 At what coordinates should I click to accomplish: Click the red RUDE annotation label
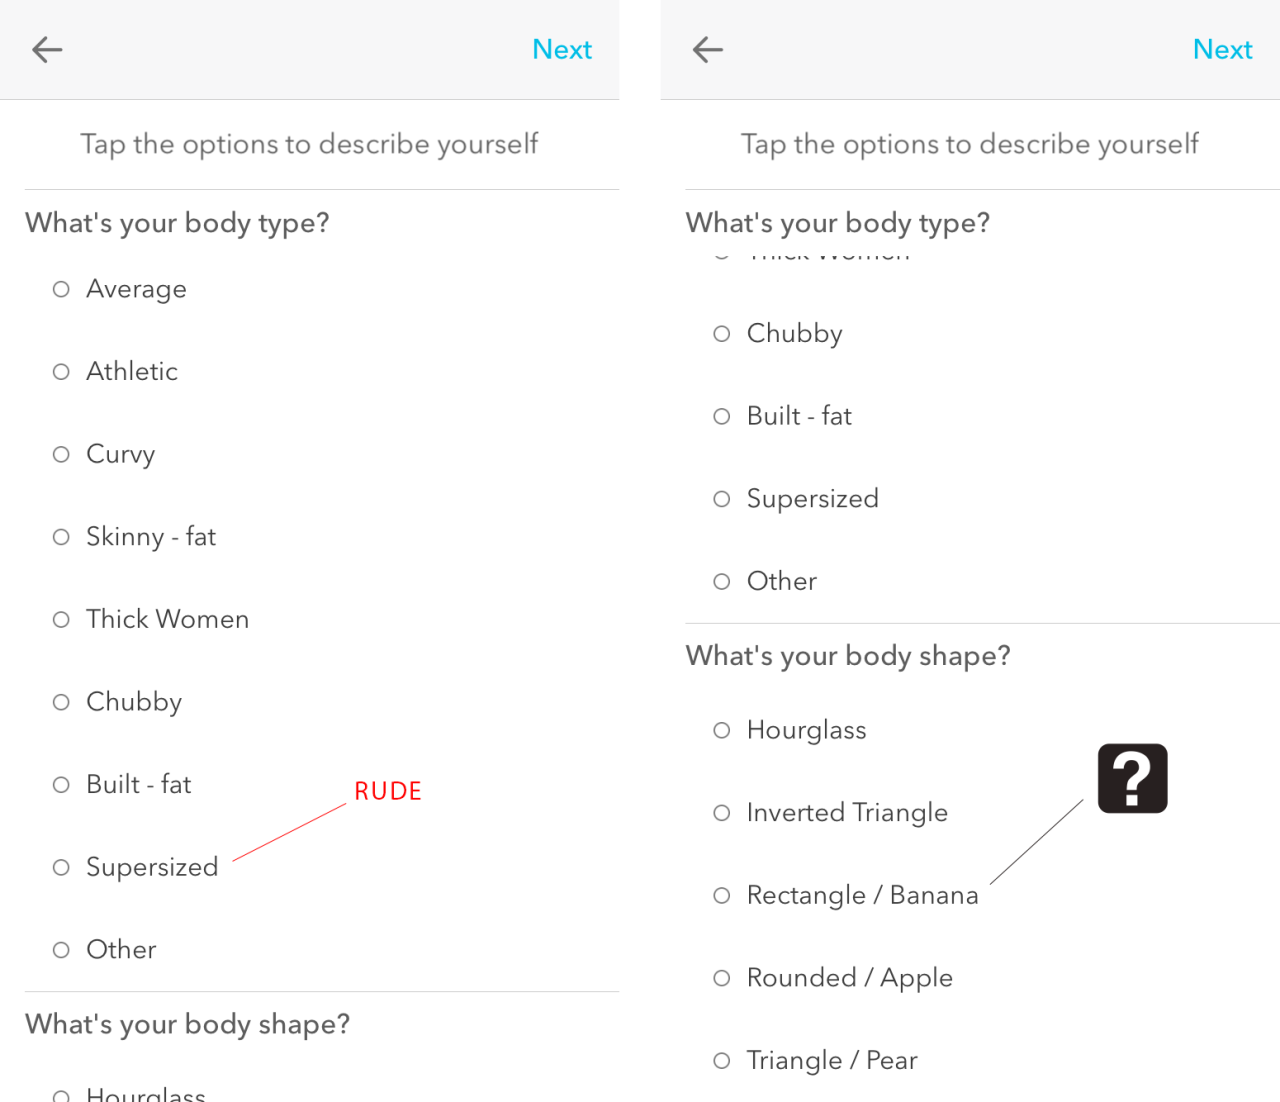coord(388,791)
